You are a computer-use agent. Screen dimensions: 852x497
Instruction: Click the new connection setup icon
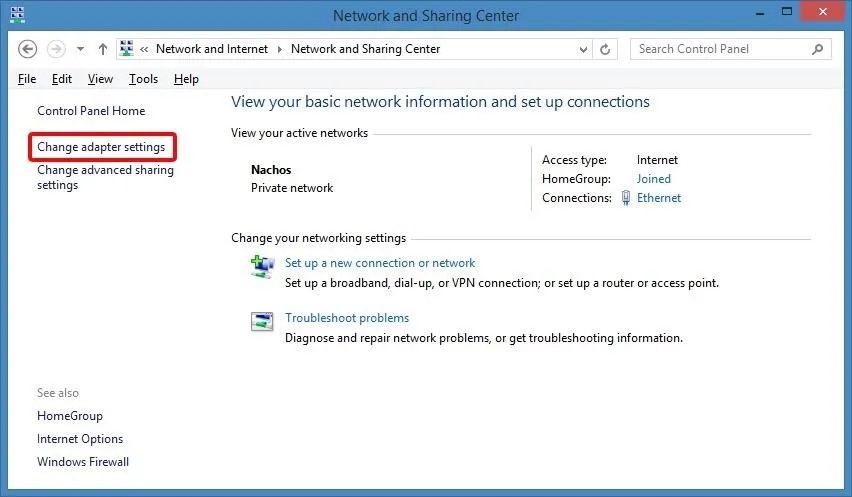pyautogui.click(x=262, y=267)
